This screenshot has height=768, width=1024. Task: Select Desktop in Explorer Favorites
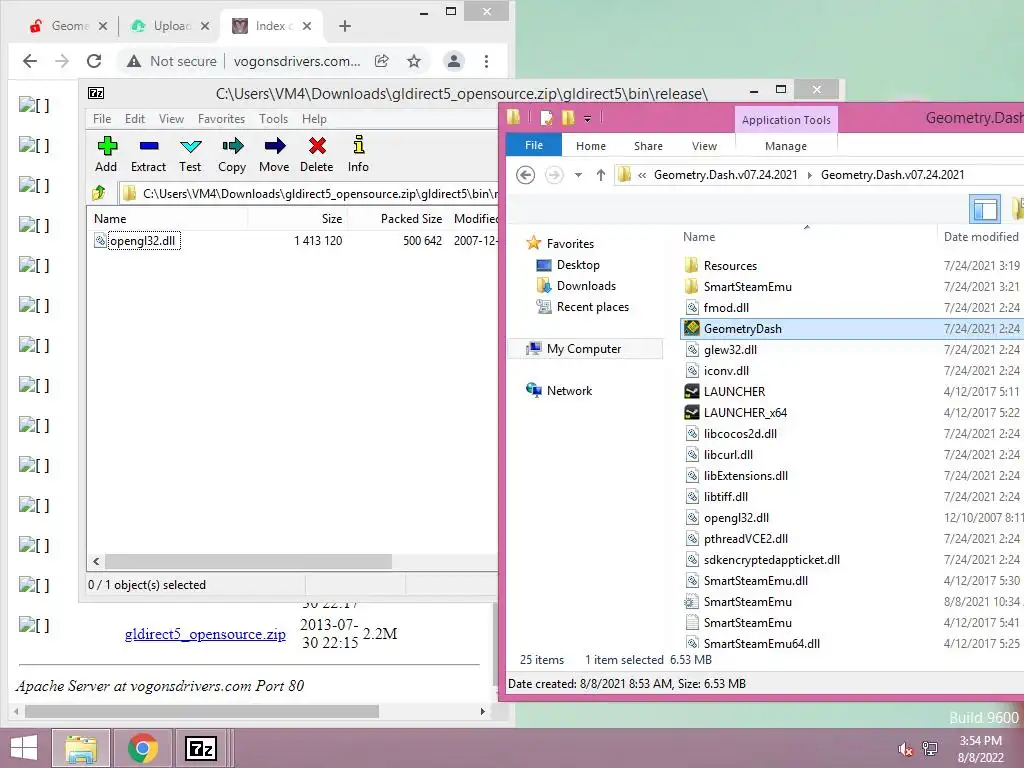(578, 264)
